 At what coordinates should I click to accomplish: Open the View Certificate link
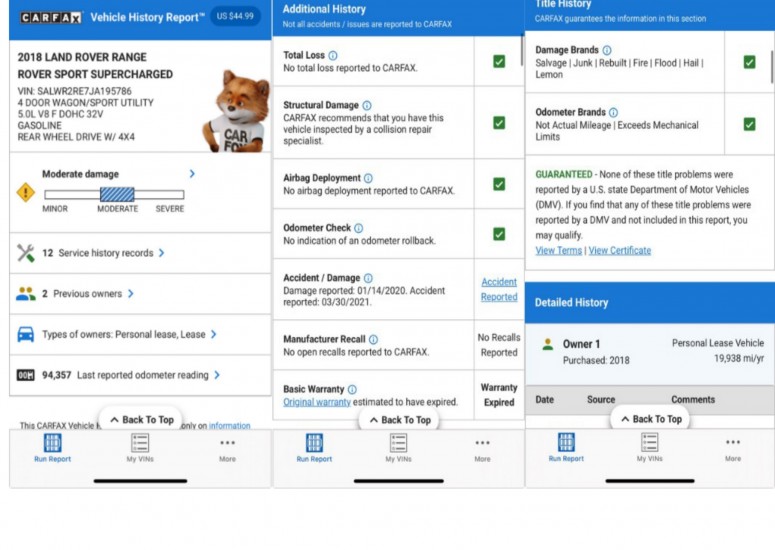620,251
